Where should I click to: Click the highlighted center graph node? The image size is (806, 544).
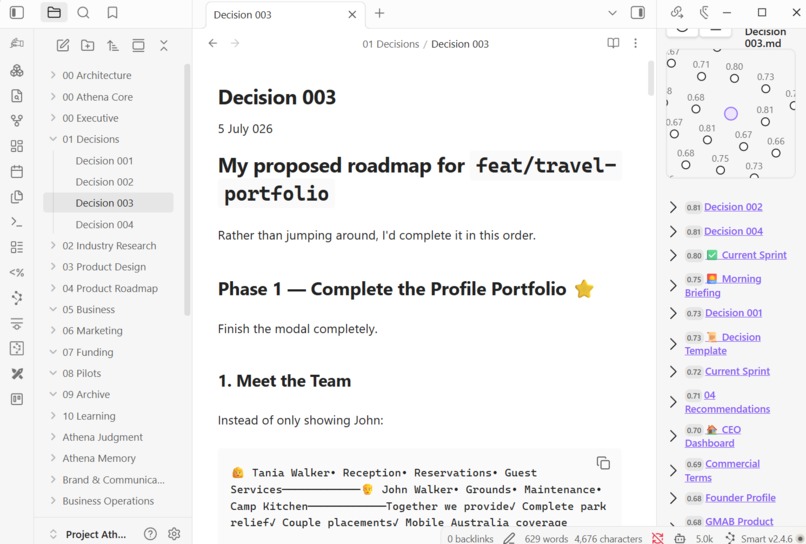pyautogui.click(x=730, y=114)
